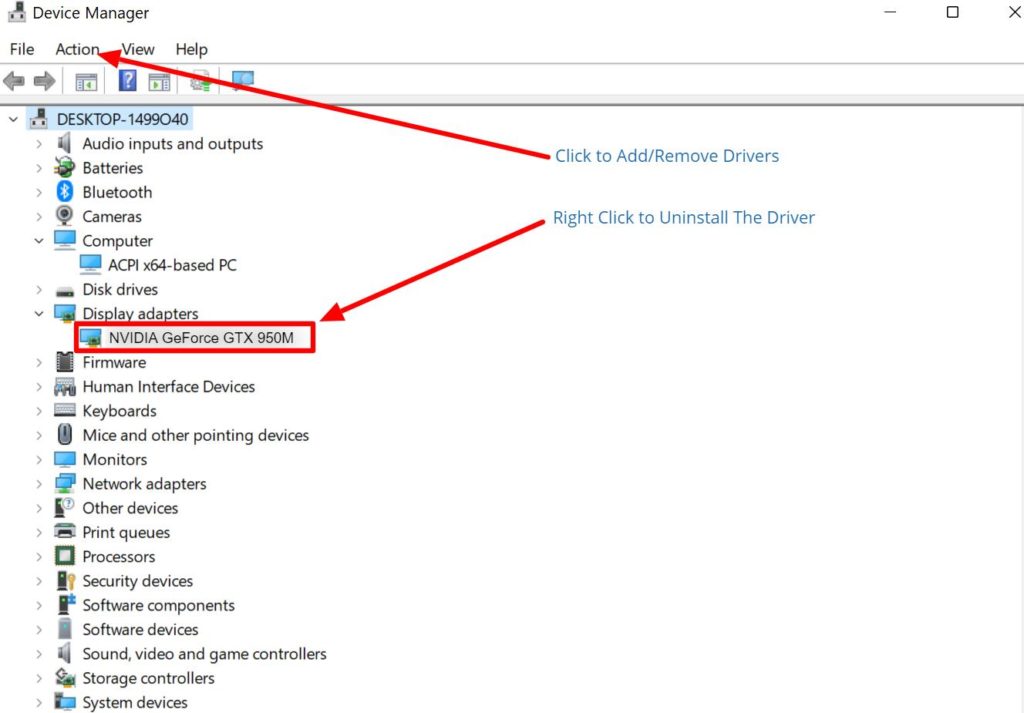Open the View menu

[x=138, y=50]
